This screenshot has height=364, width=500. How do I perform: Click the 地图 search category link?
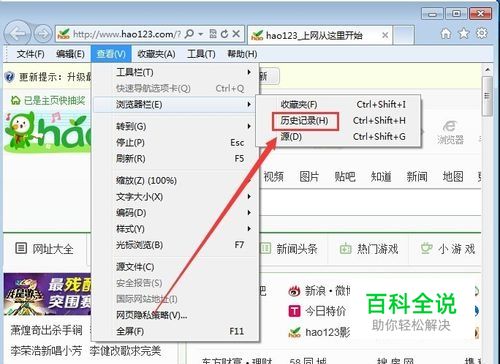[x=453, y=176]
